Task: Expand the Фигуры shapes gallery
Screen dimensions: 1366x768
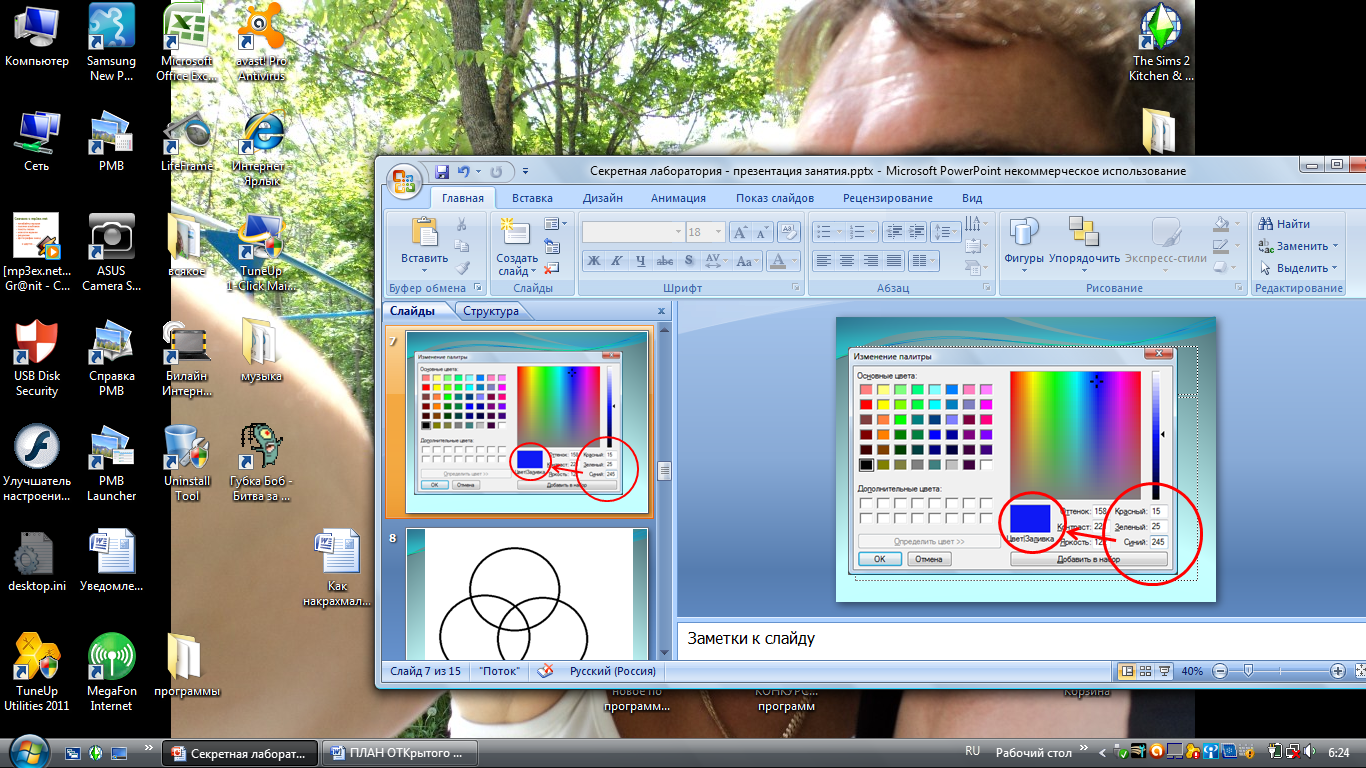Action: 1023,243
